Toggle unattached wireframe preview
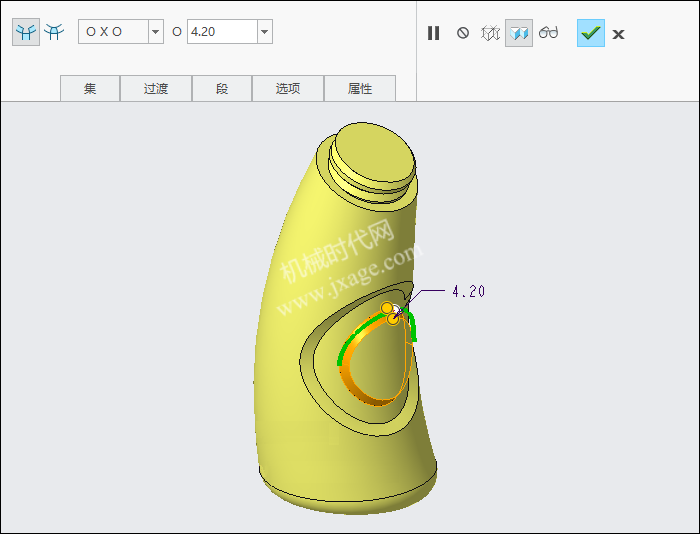Image resolution: width=700 pixels, height=534 pixels. (x=490, y=33)
